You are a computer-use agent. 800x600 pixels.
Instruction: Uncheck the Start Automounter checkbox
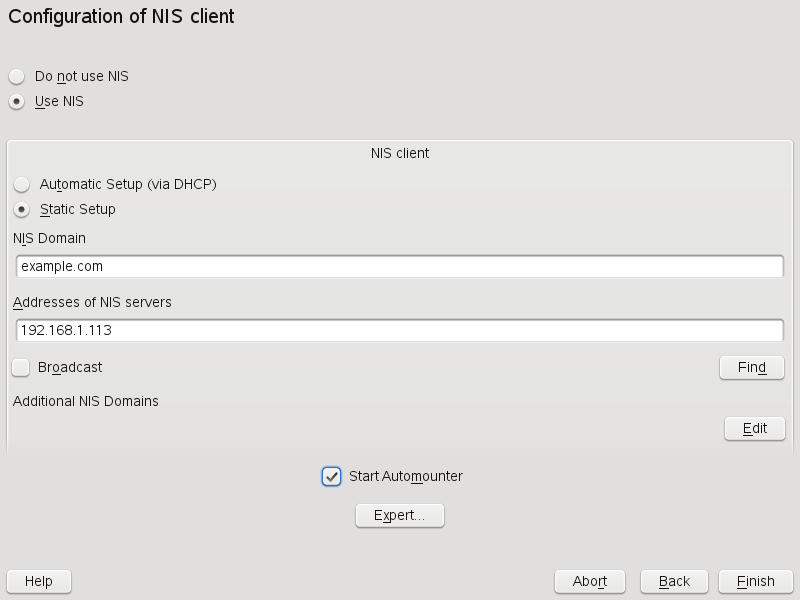[332, 476]
